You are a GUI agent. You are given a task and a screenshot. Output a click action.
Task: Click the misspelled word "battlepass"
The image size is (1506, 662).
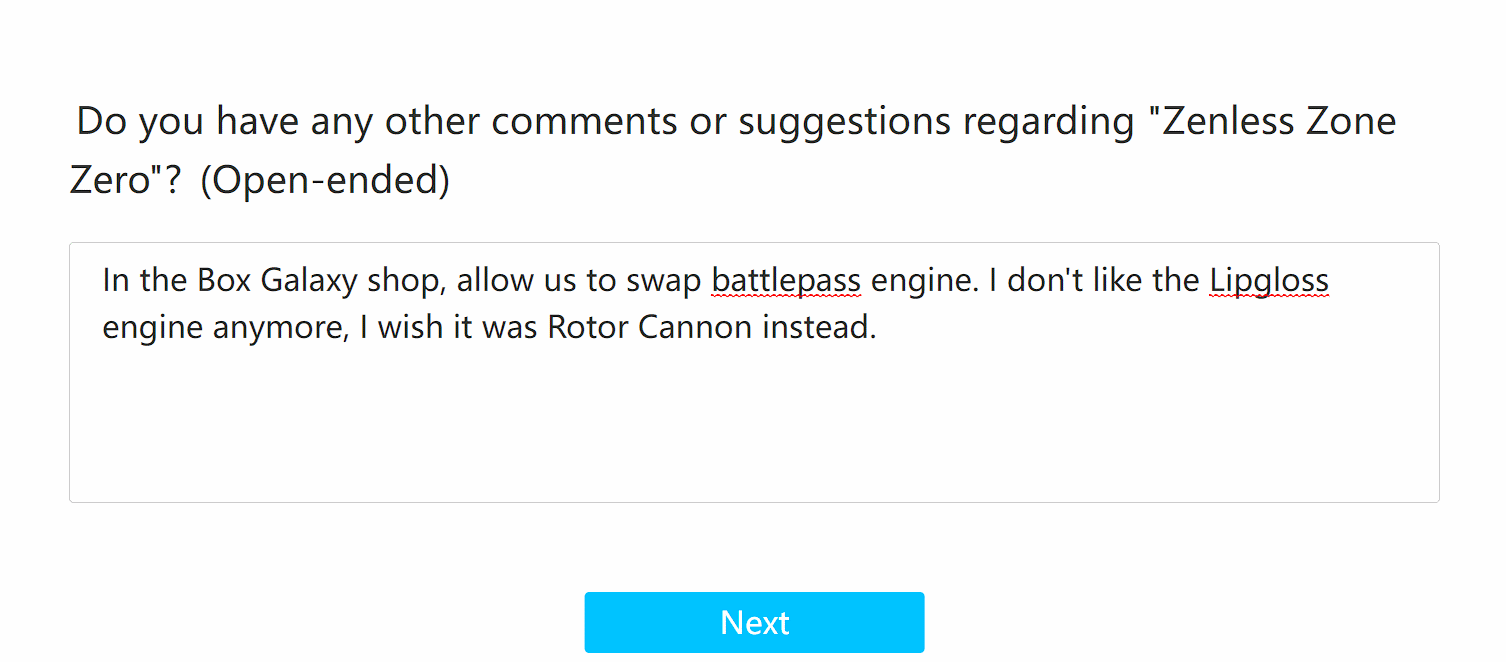786,281
